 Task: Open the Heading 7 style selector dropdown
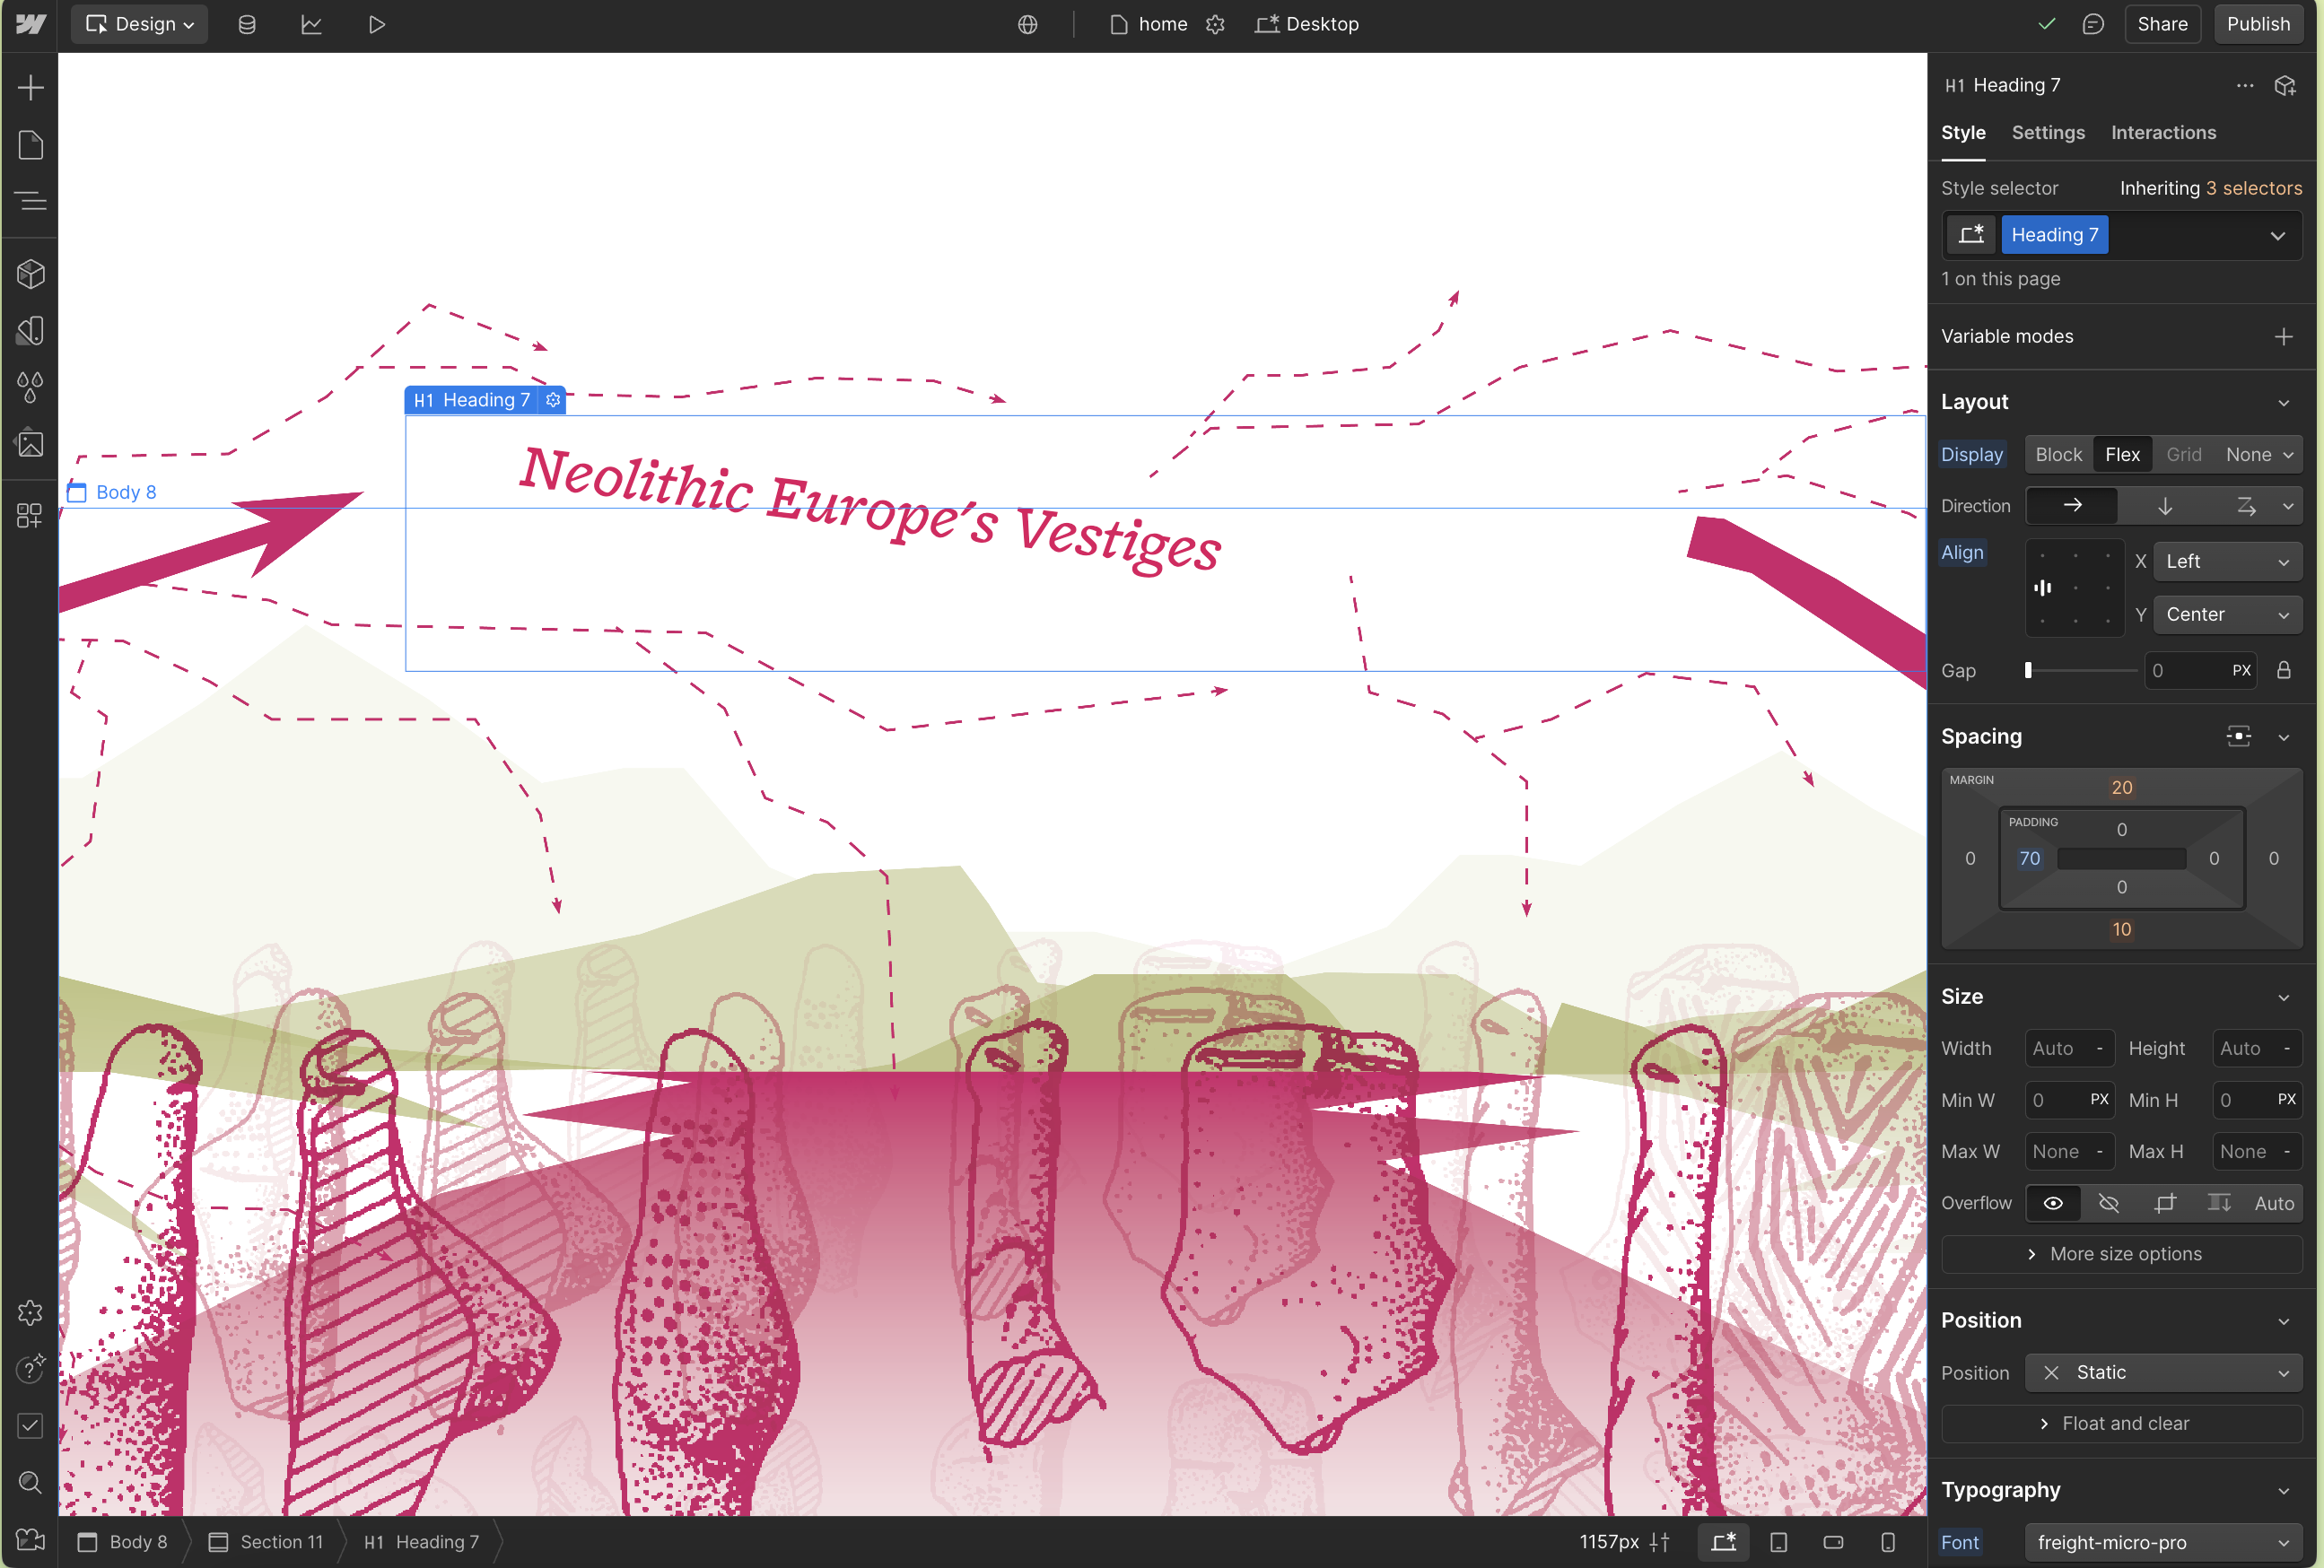(2277, 236)
